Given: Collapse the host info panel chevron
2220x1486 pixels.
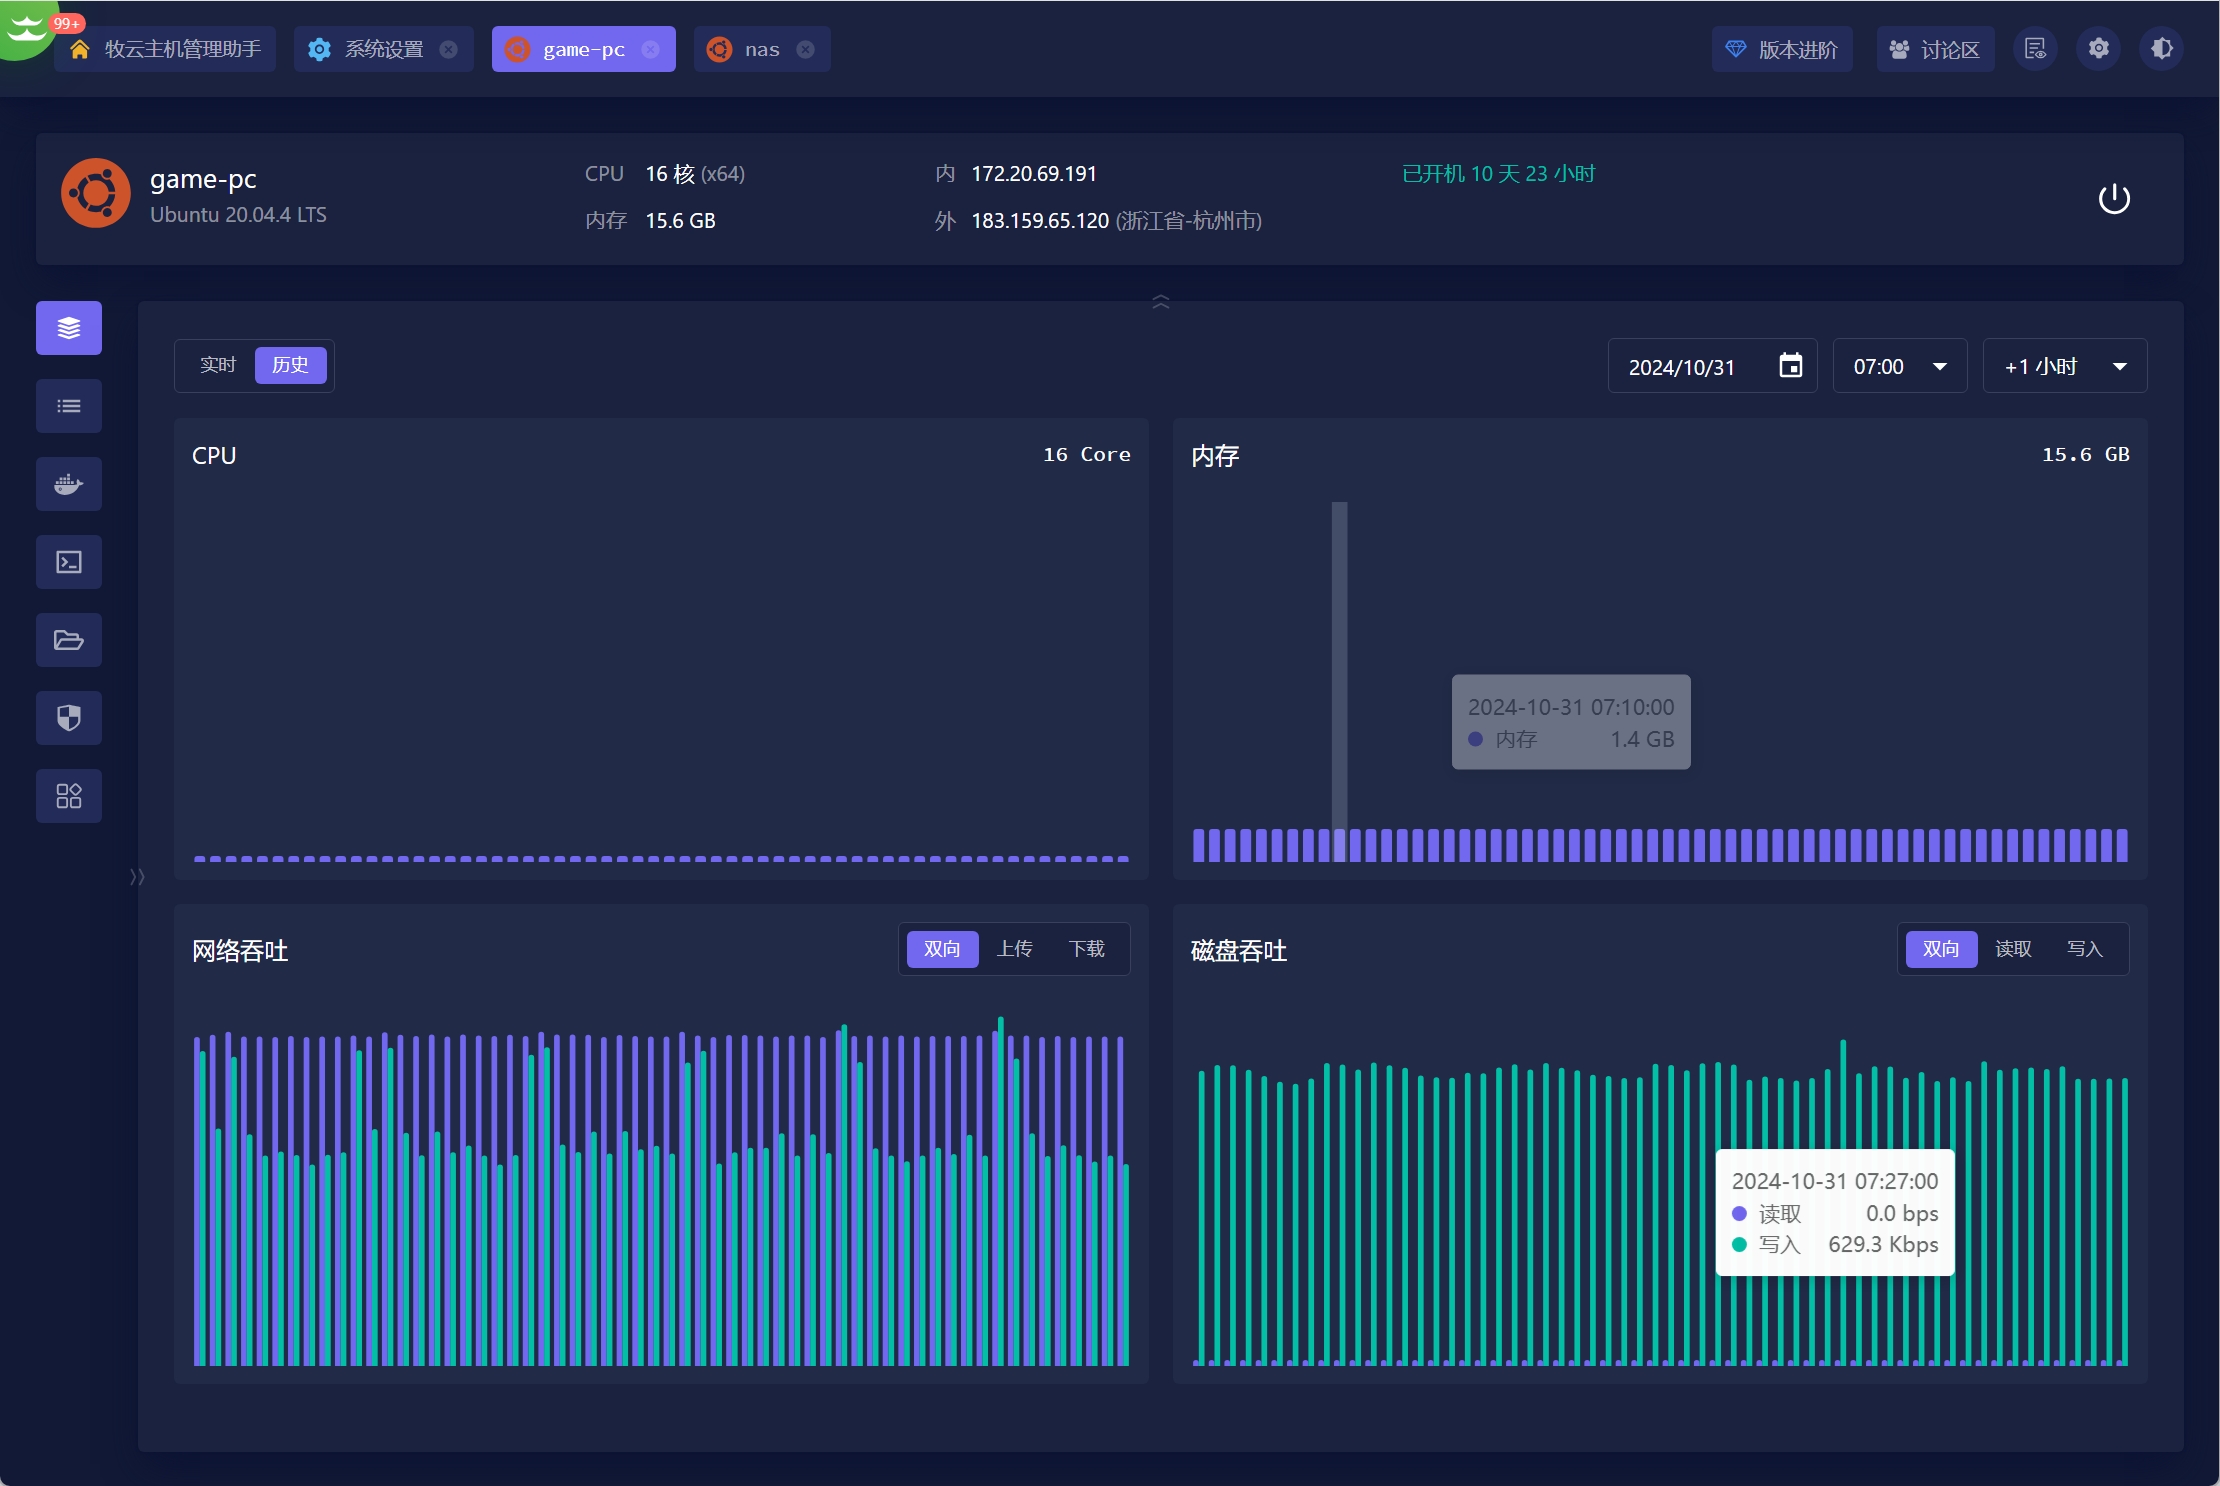Looking at the screenshot, I should (x=1161, y=302).
